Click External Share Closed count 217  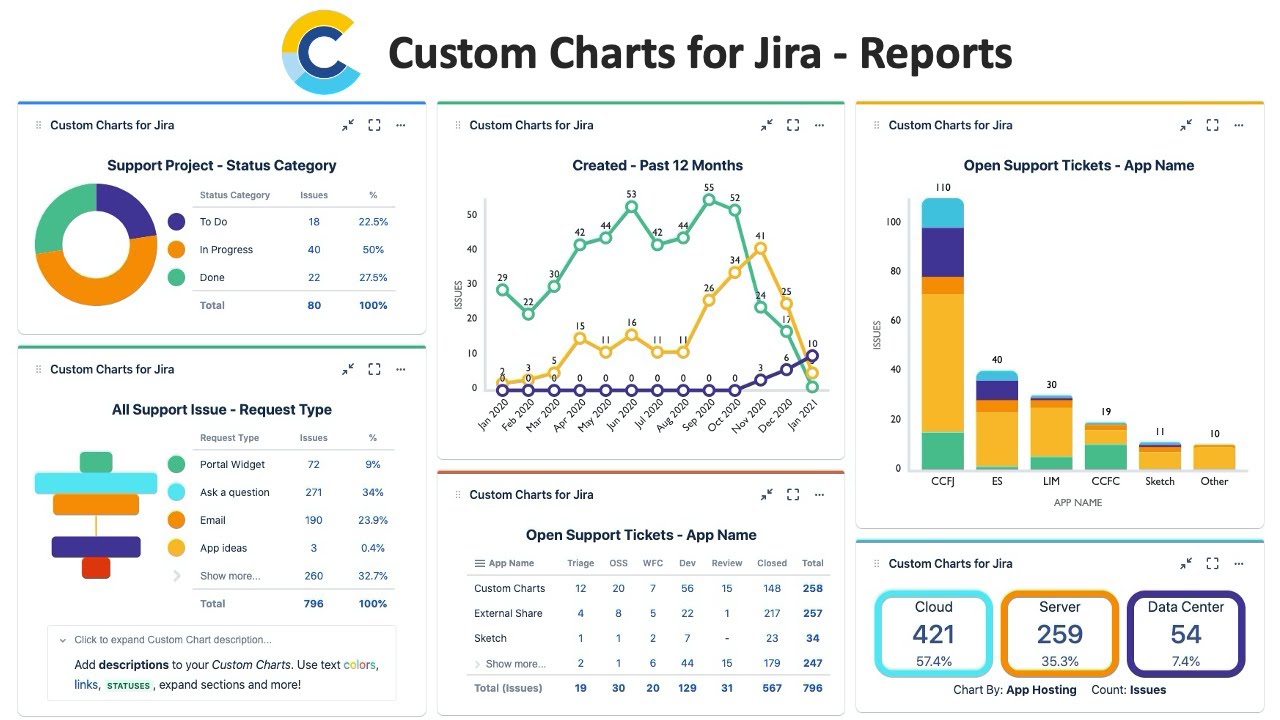click(772, 613)
